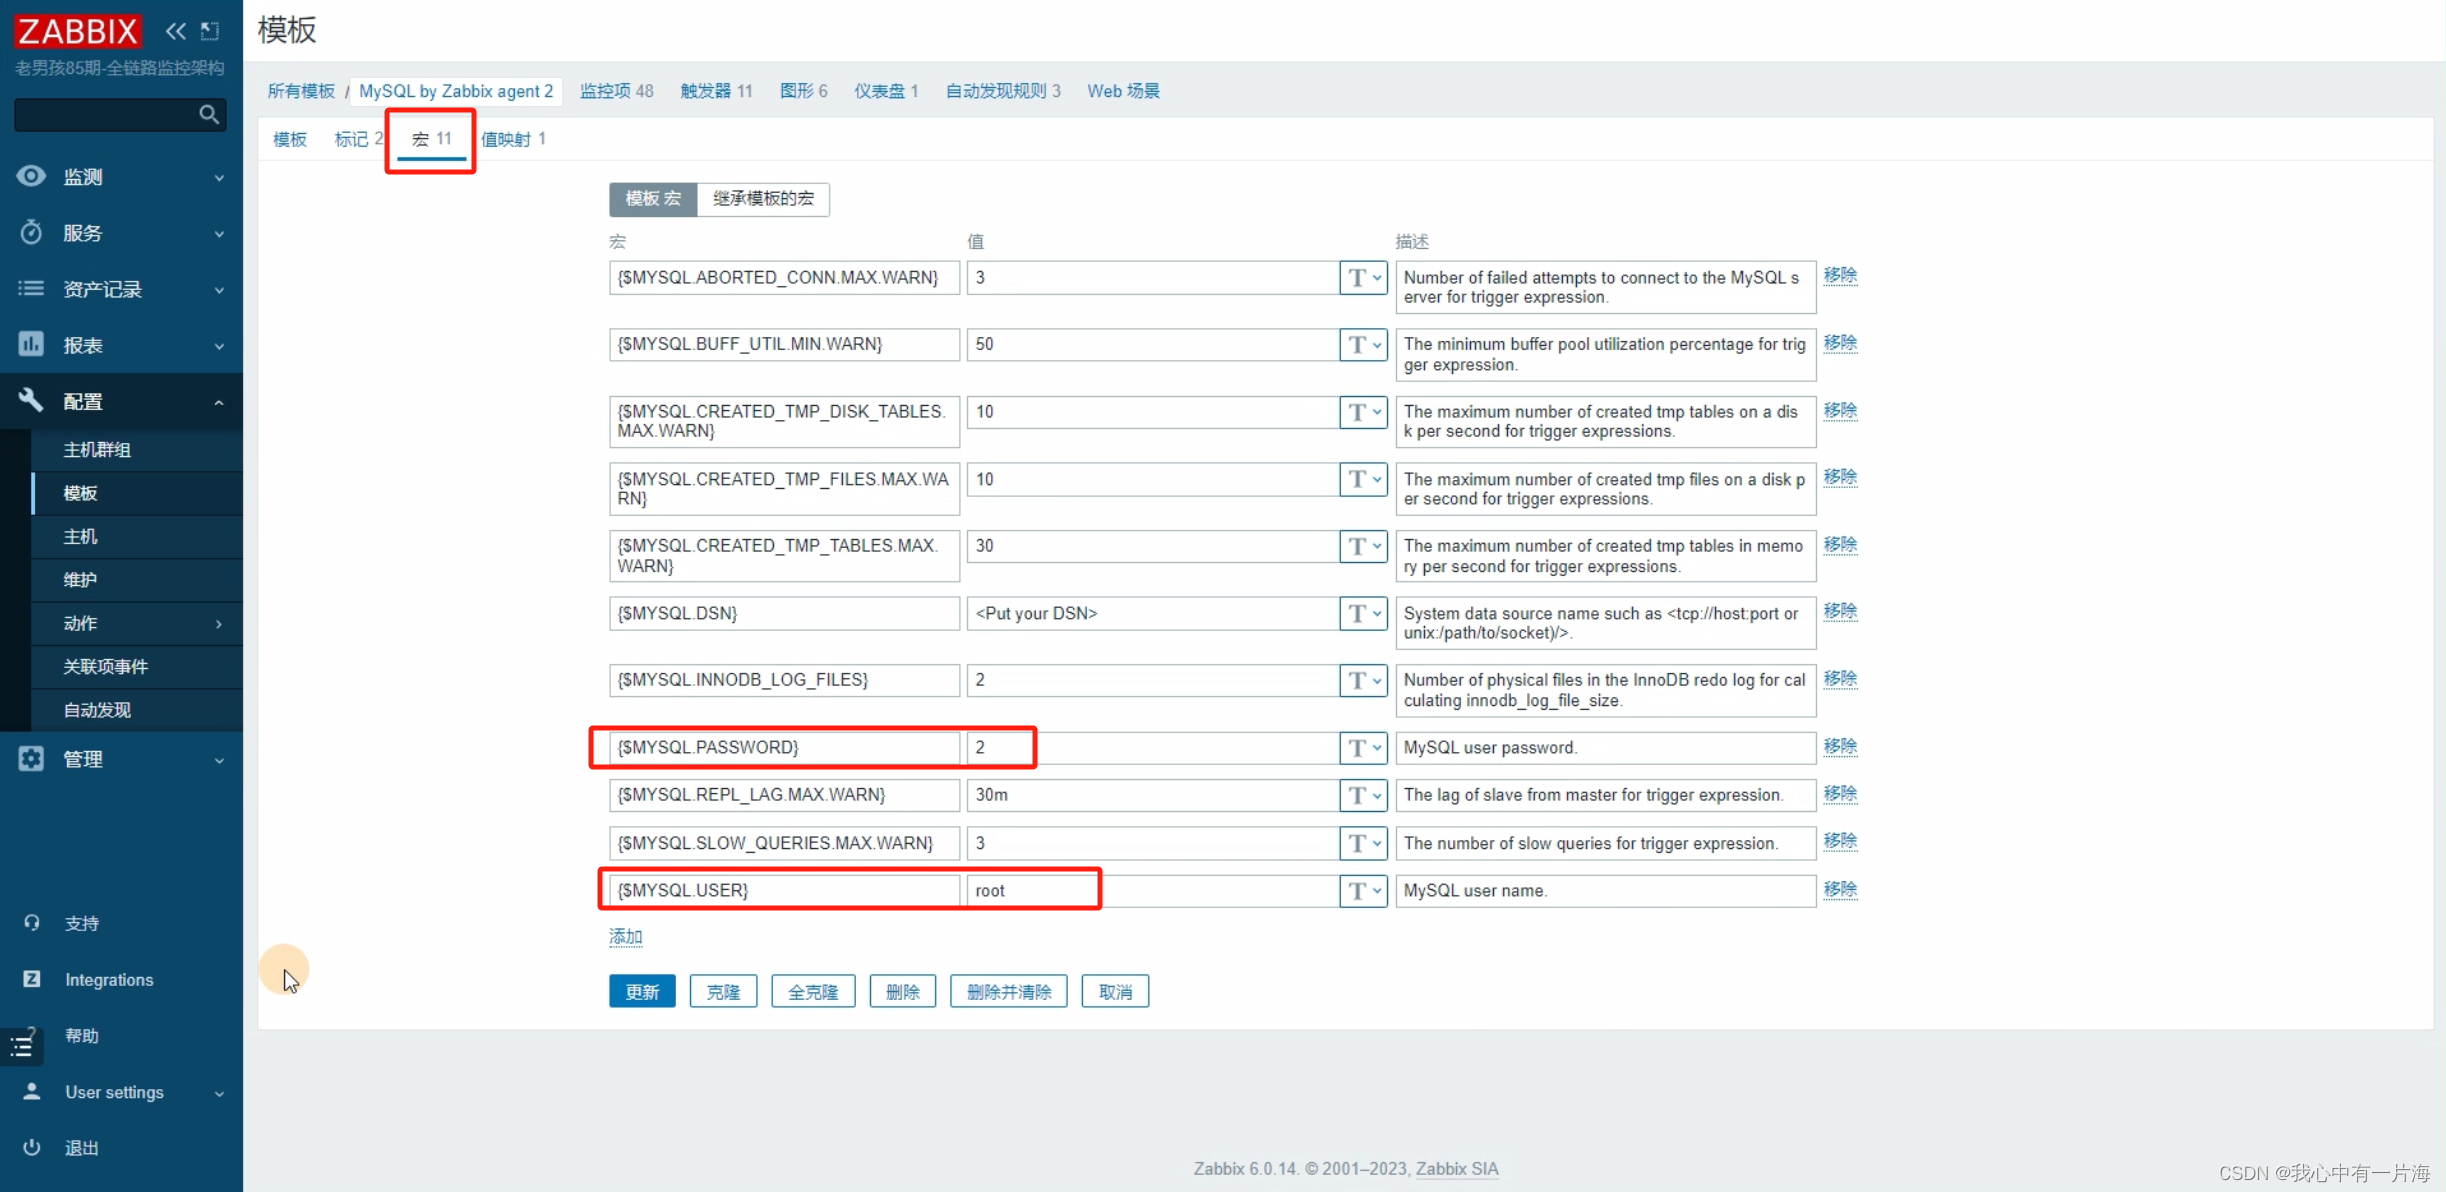This screenshot has height=1192, width=2446.
Task: Expand the 服务 menu chevron
Action: (x=219, y=234)
